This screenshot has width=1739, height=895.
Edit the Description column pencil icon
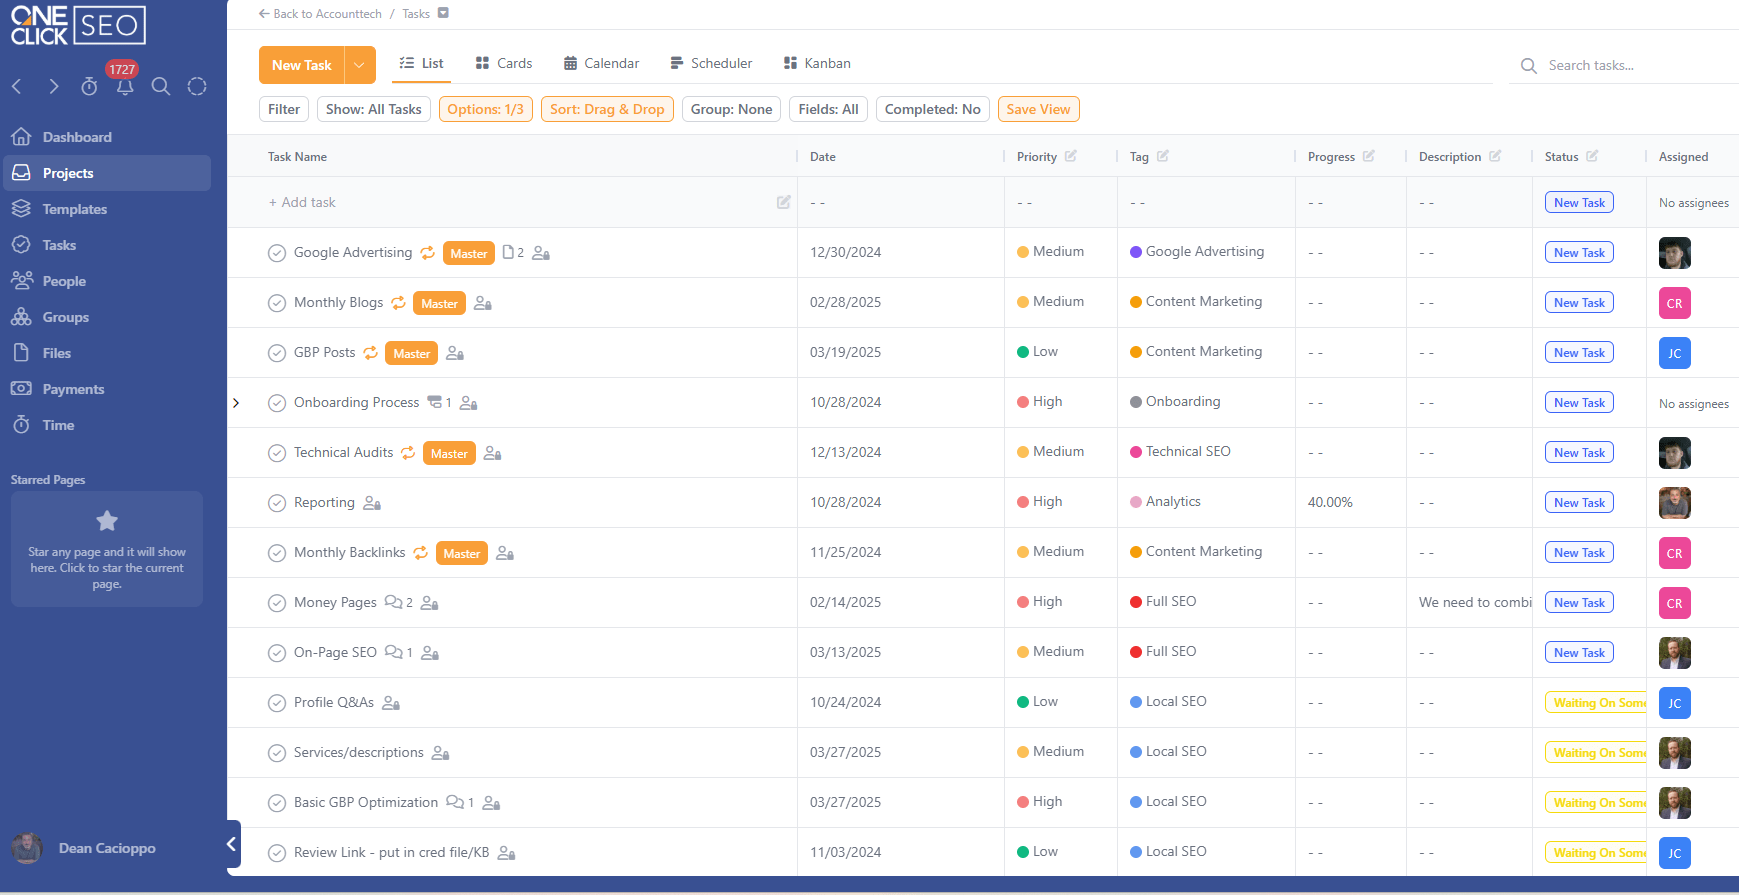1495,156
